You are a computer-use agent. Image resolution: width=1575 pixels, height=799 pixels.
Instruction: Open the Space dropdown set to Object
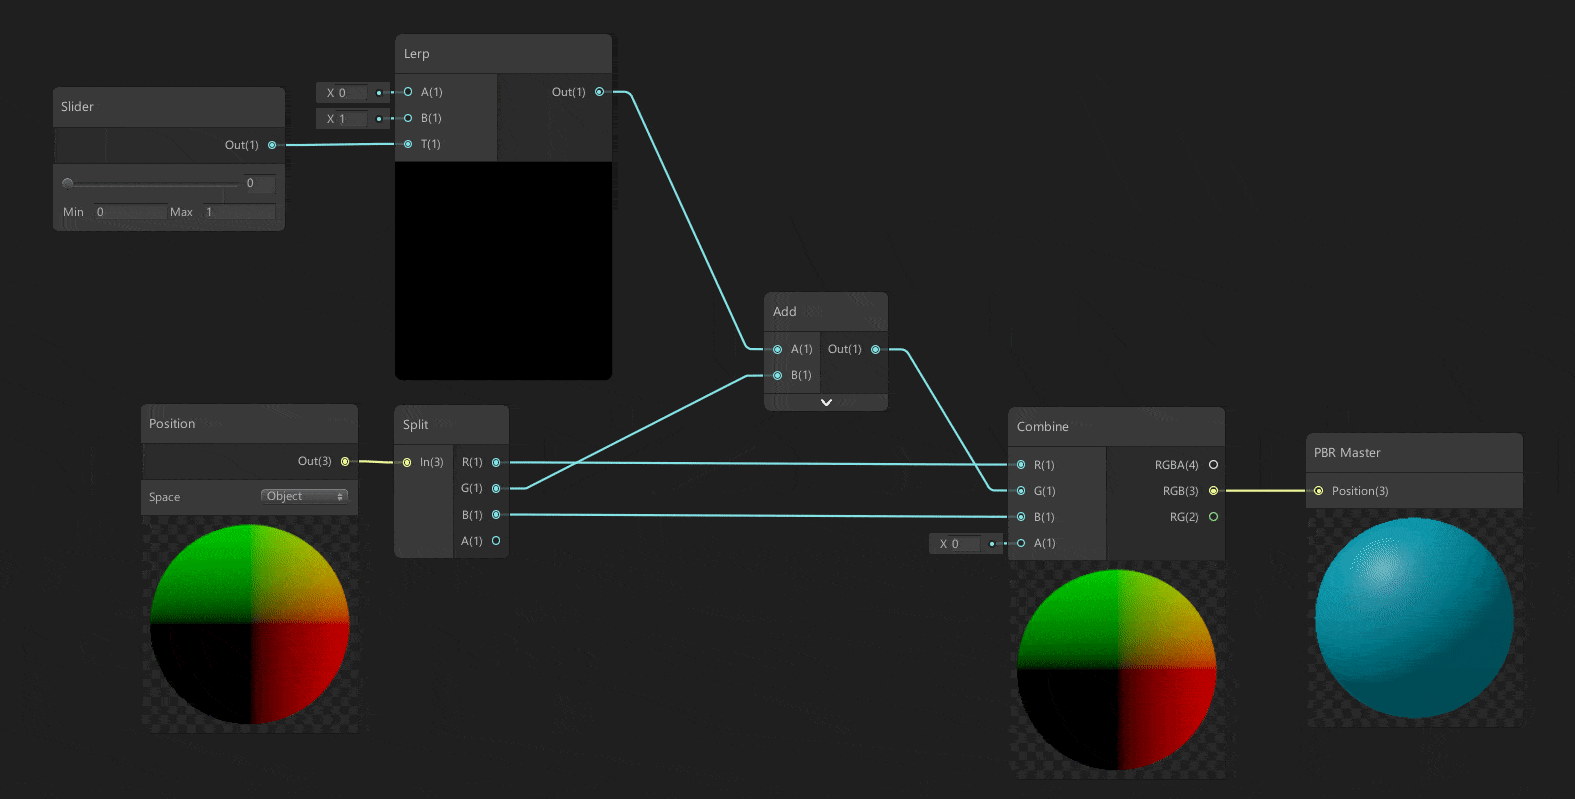tap(305, 497)
